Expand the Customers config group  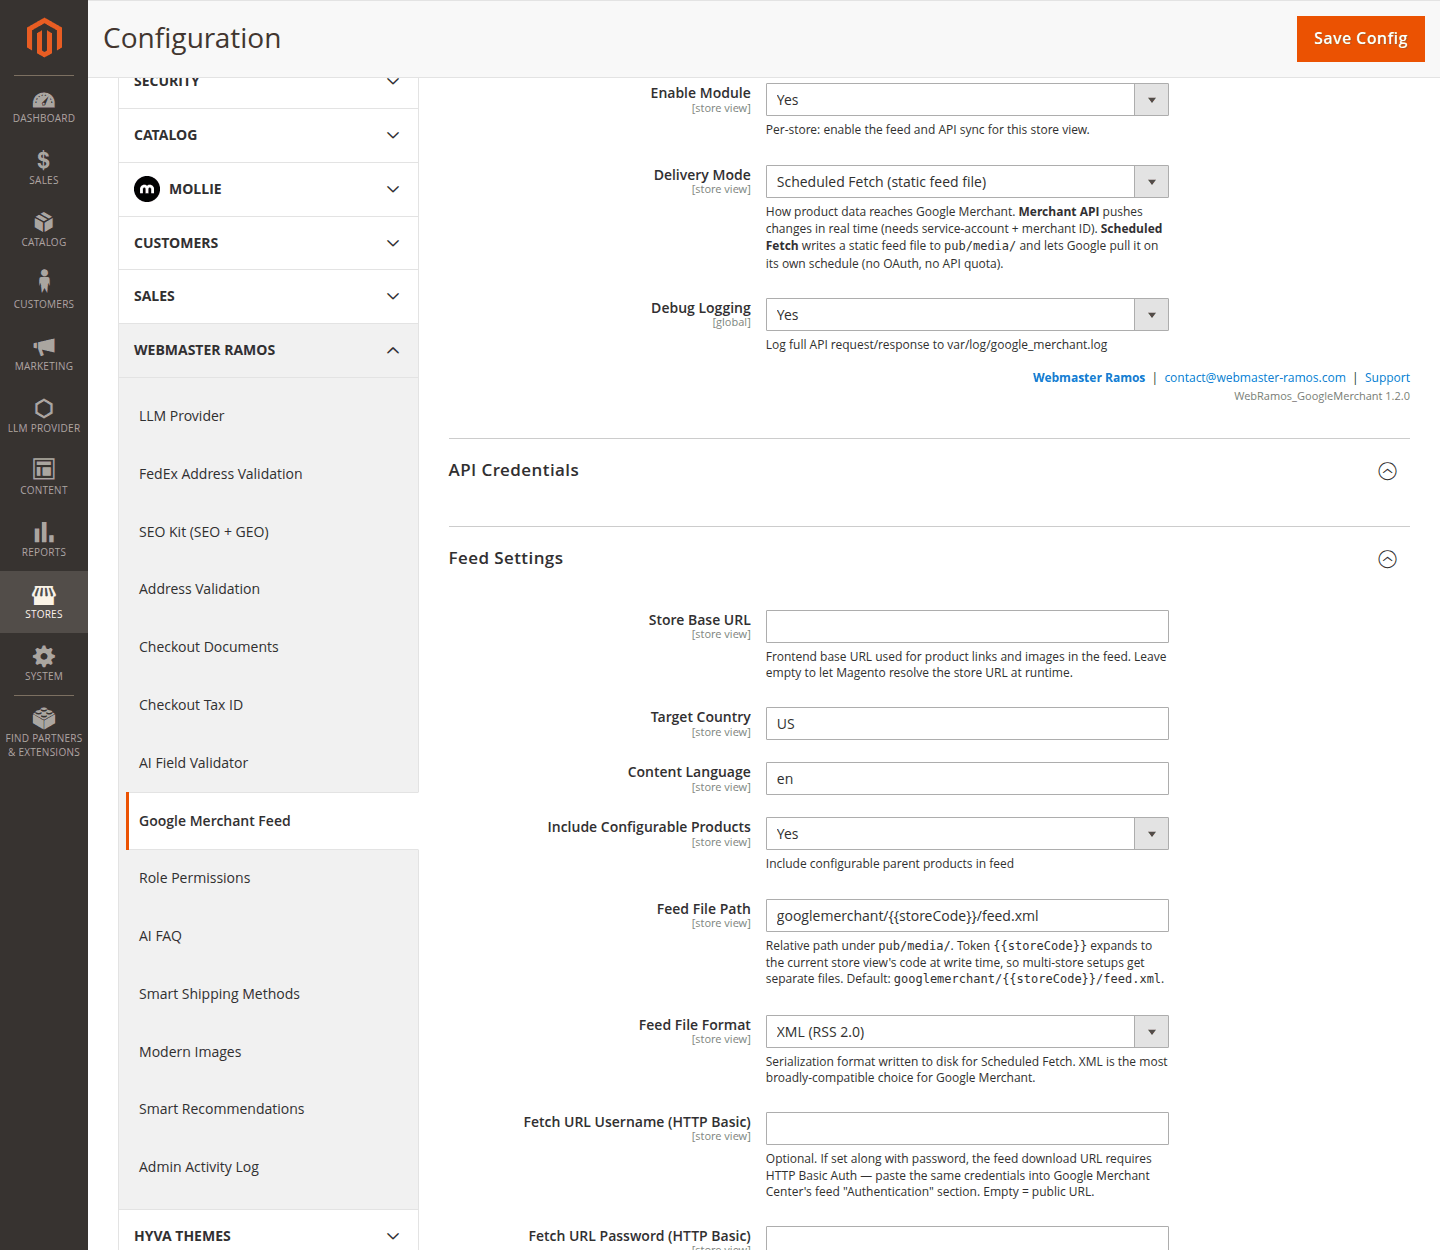click(x=268, y=243)
